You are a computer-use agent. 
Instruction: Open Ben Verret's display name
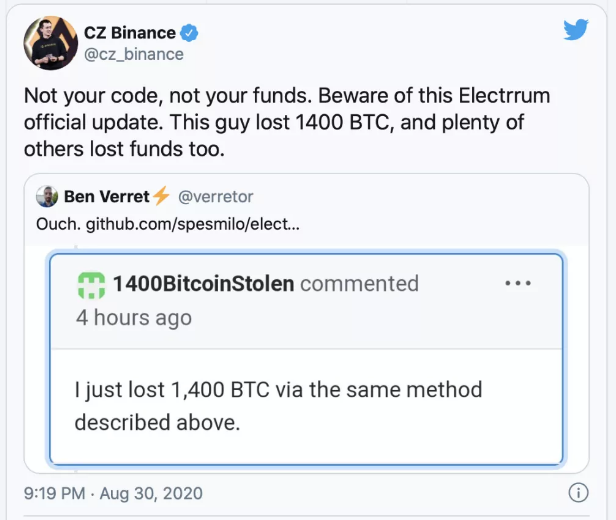point(105,196)
